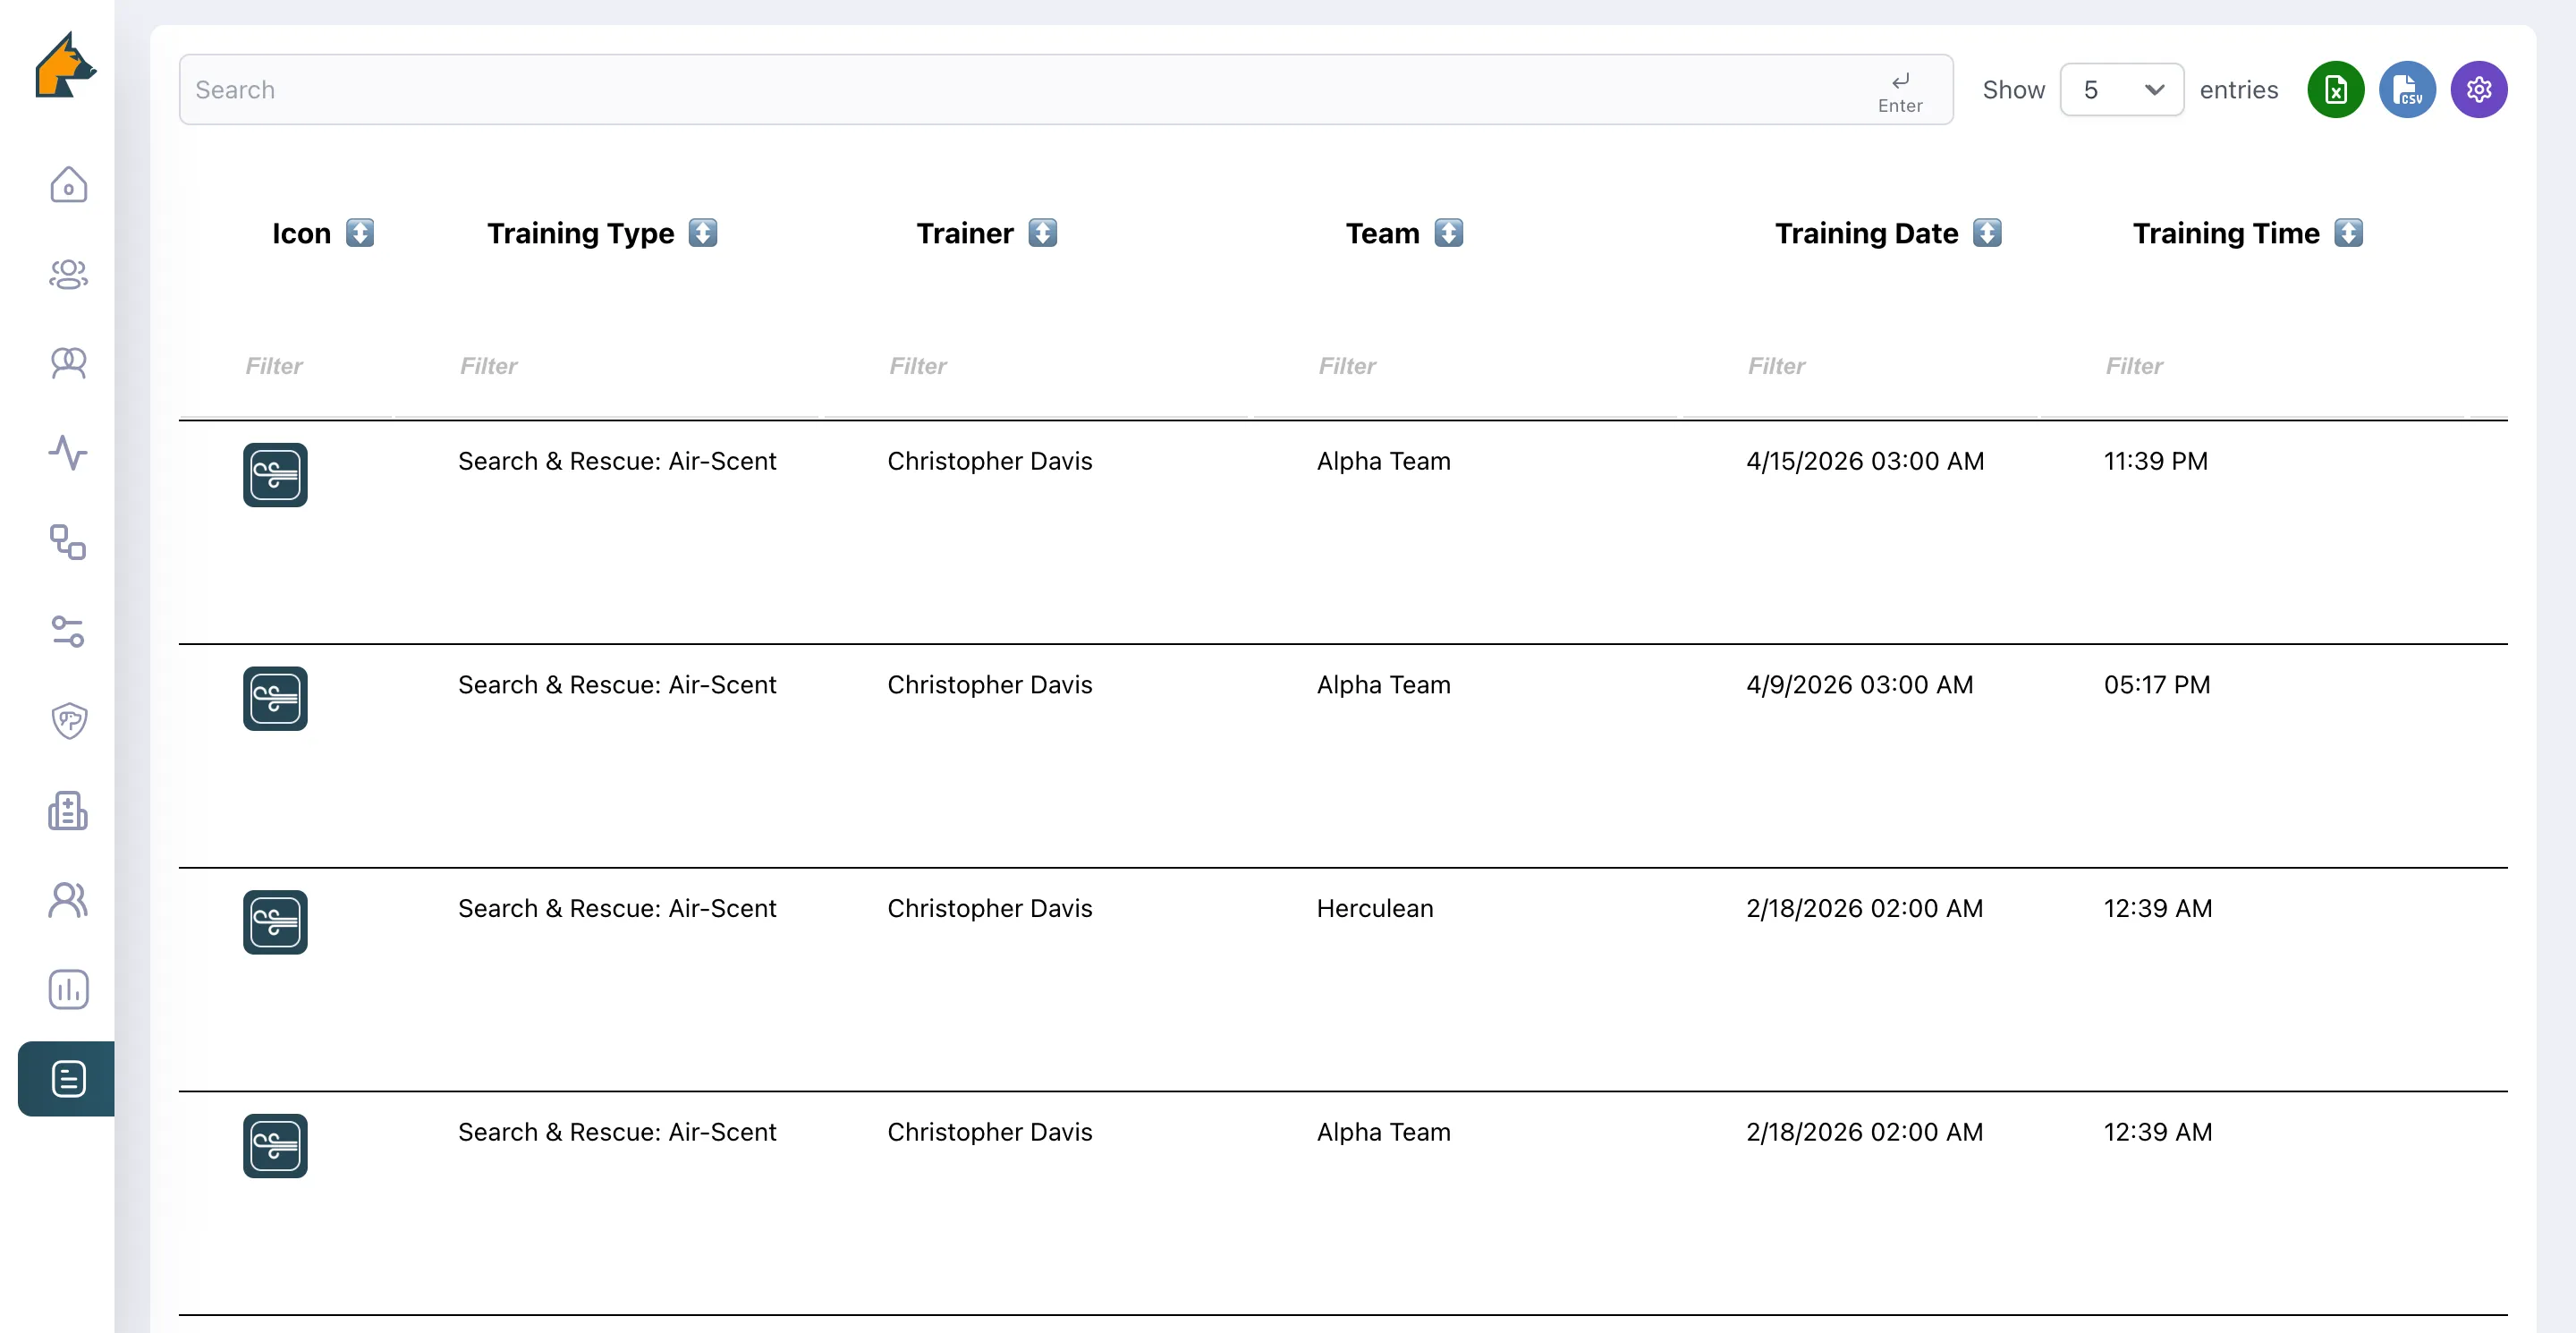
Task: Click date 4/9/2026 03:00 AM
Action: click(x=1860, y=685)
